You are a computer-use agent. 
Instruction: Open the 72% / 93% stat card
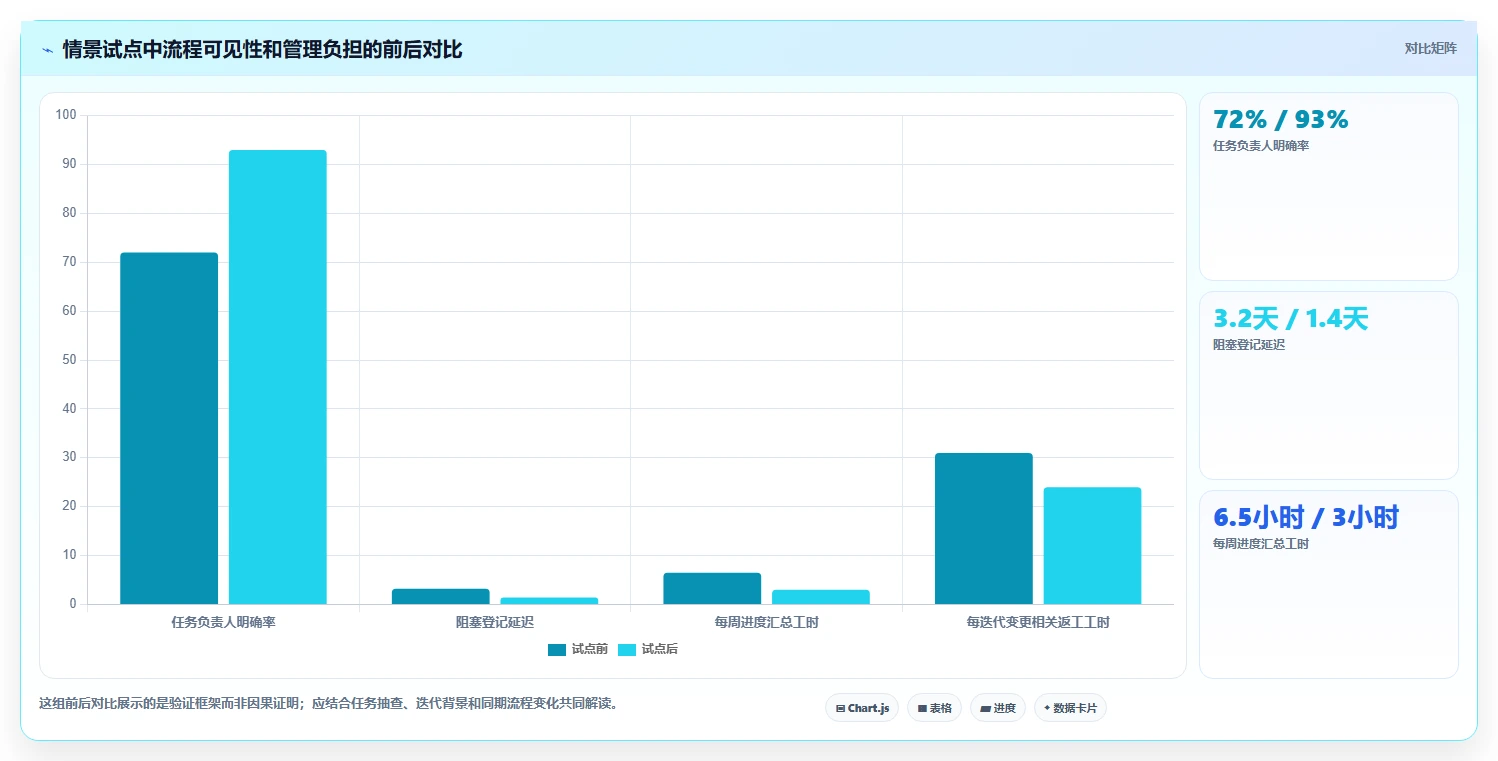coord(1329,186)
